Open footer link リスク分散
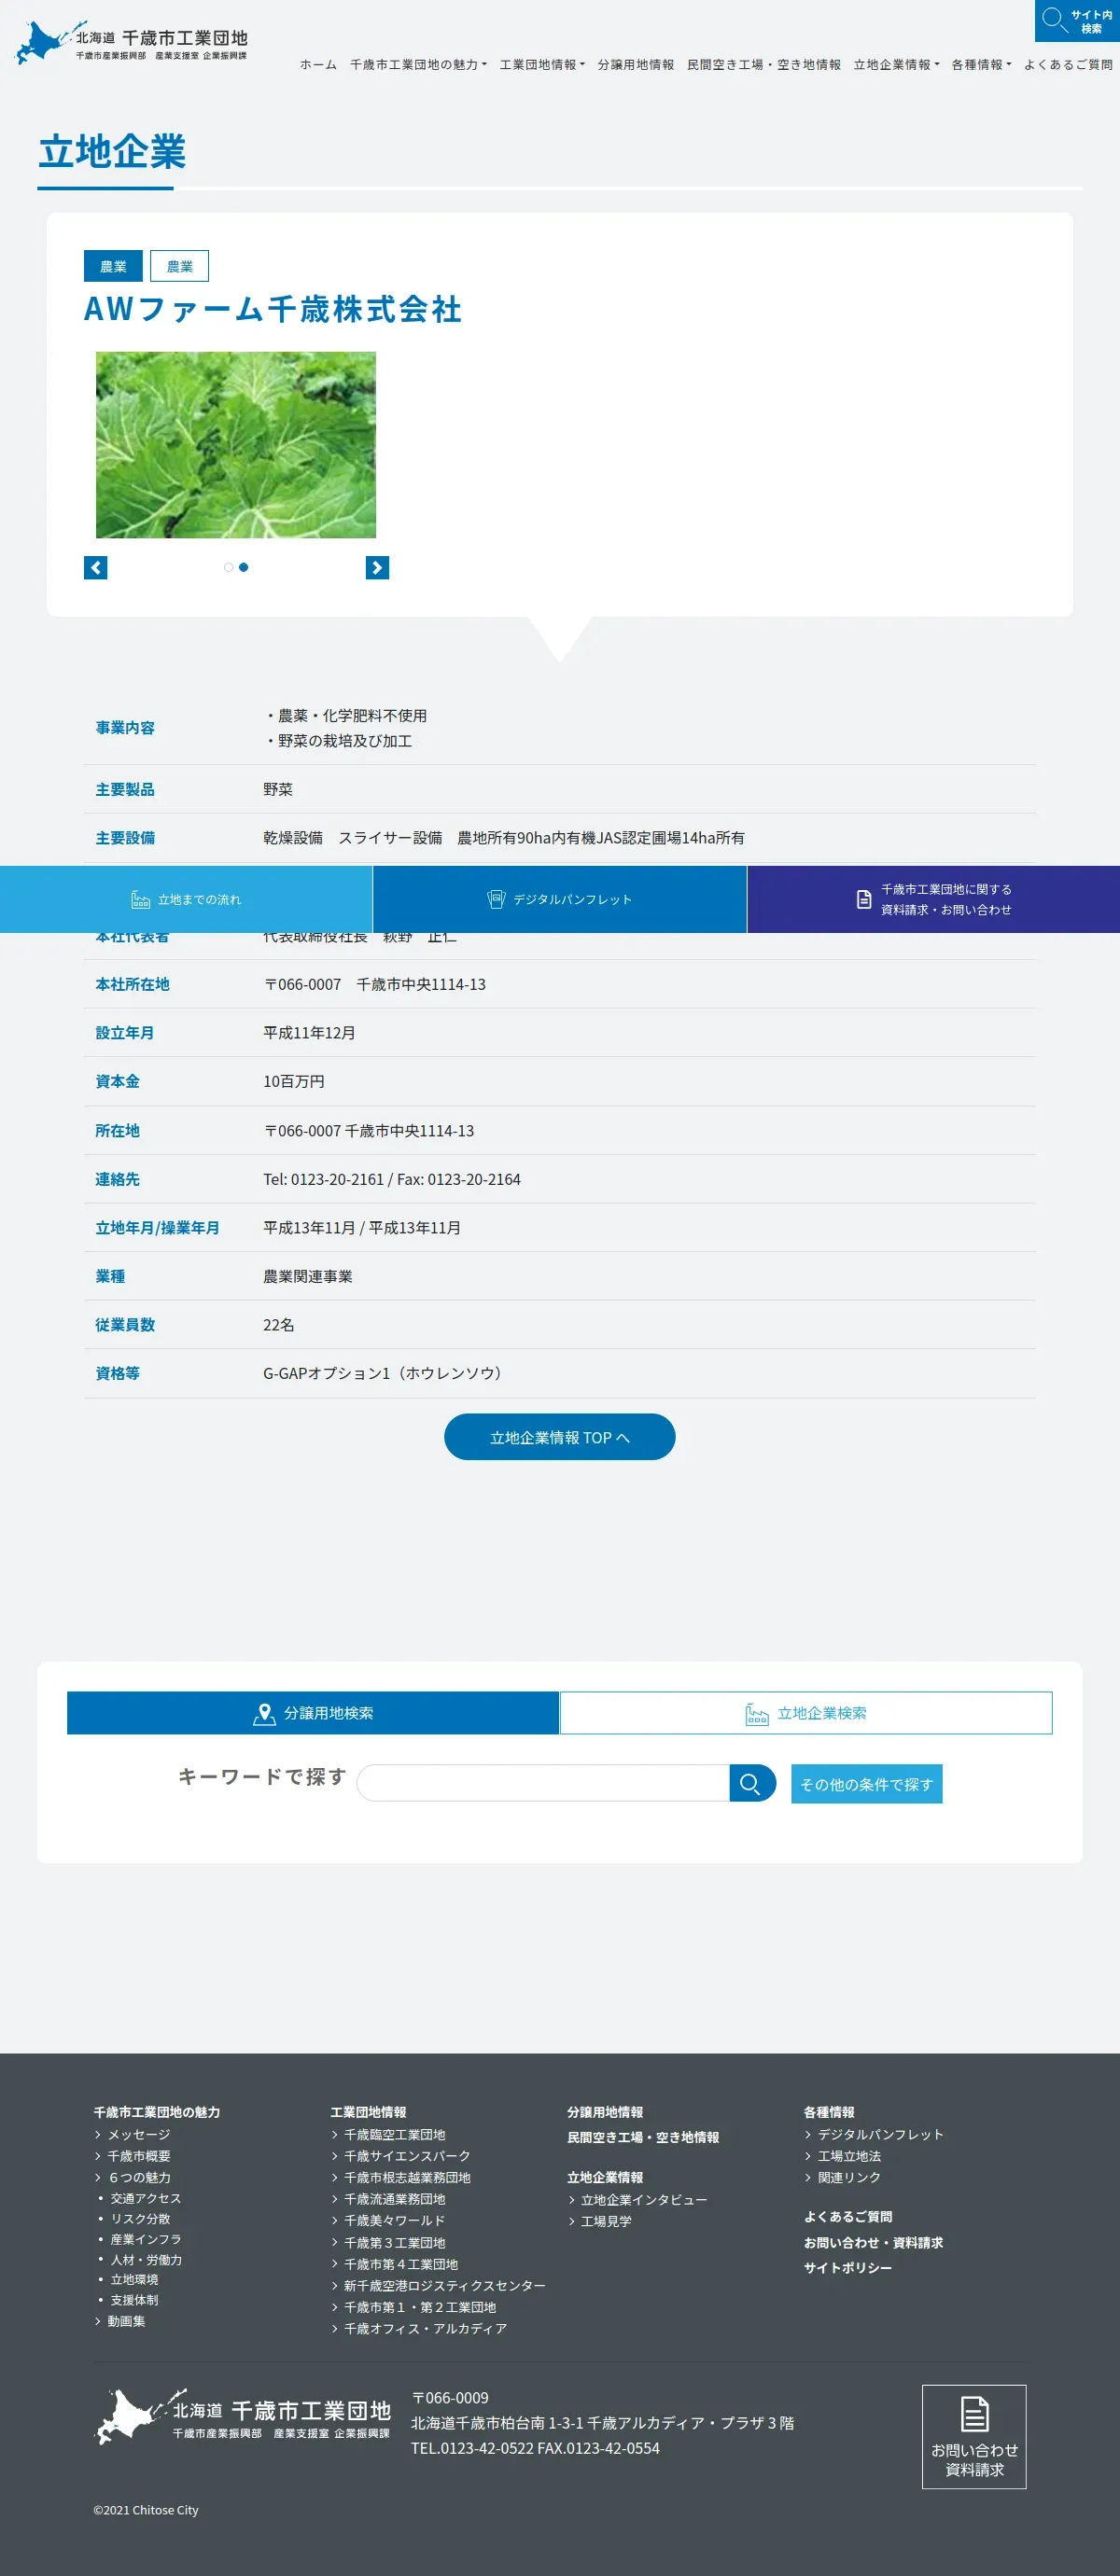The height and width of the screenshot is (2576, 1120). pos(140,2218)
